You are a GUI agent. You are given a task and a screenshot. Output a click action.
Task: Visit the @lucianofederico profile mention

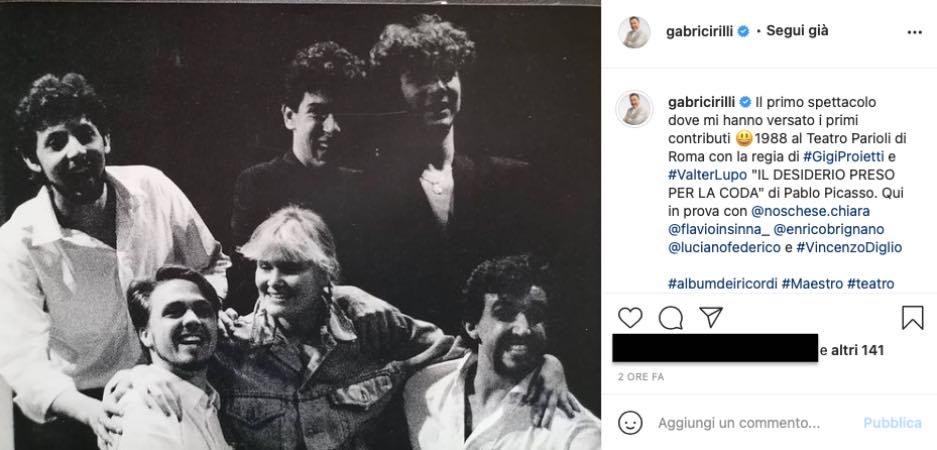pos(724,247)
